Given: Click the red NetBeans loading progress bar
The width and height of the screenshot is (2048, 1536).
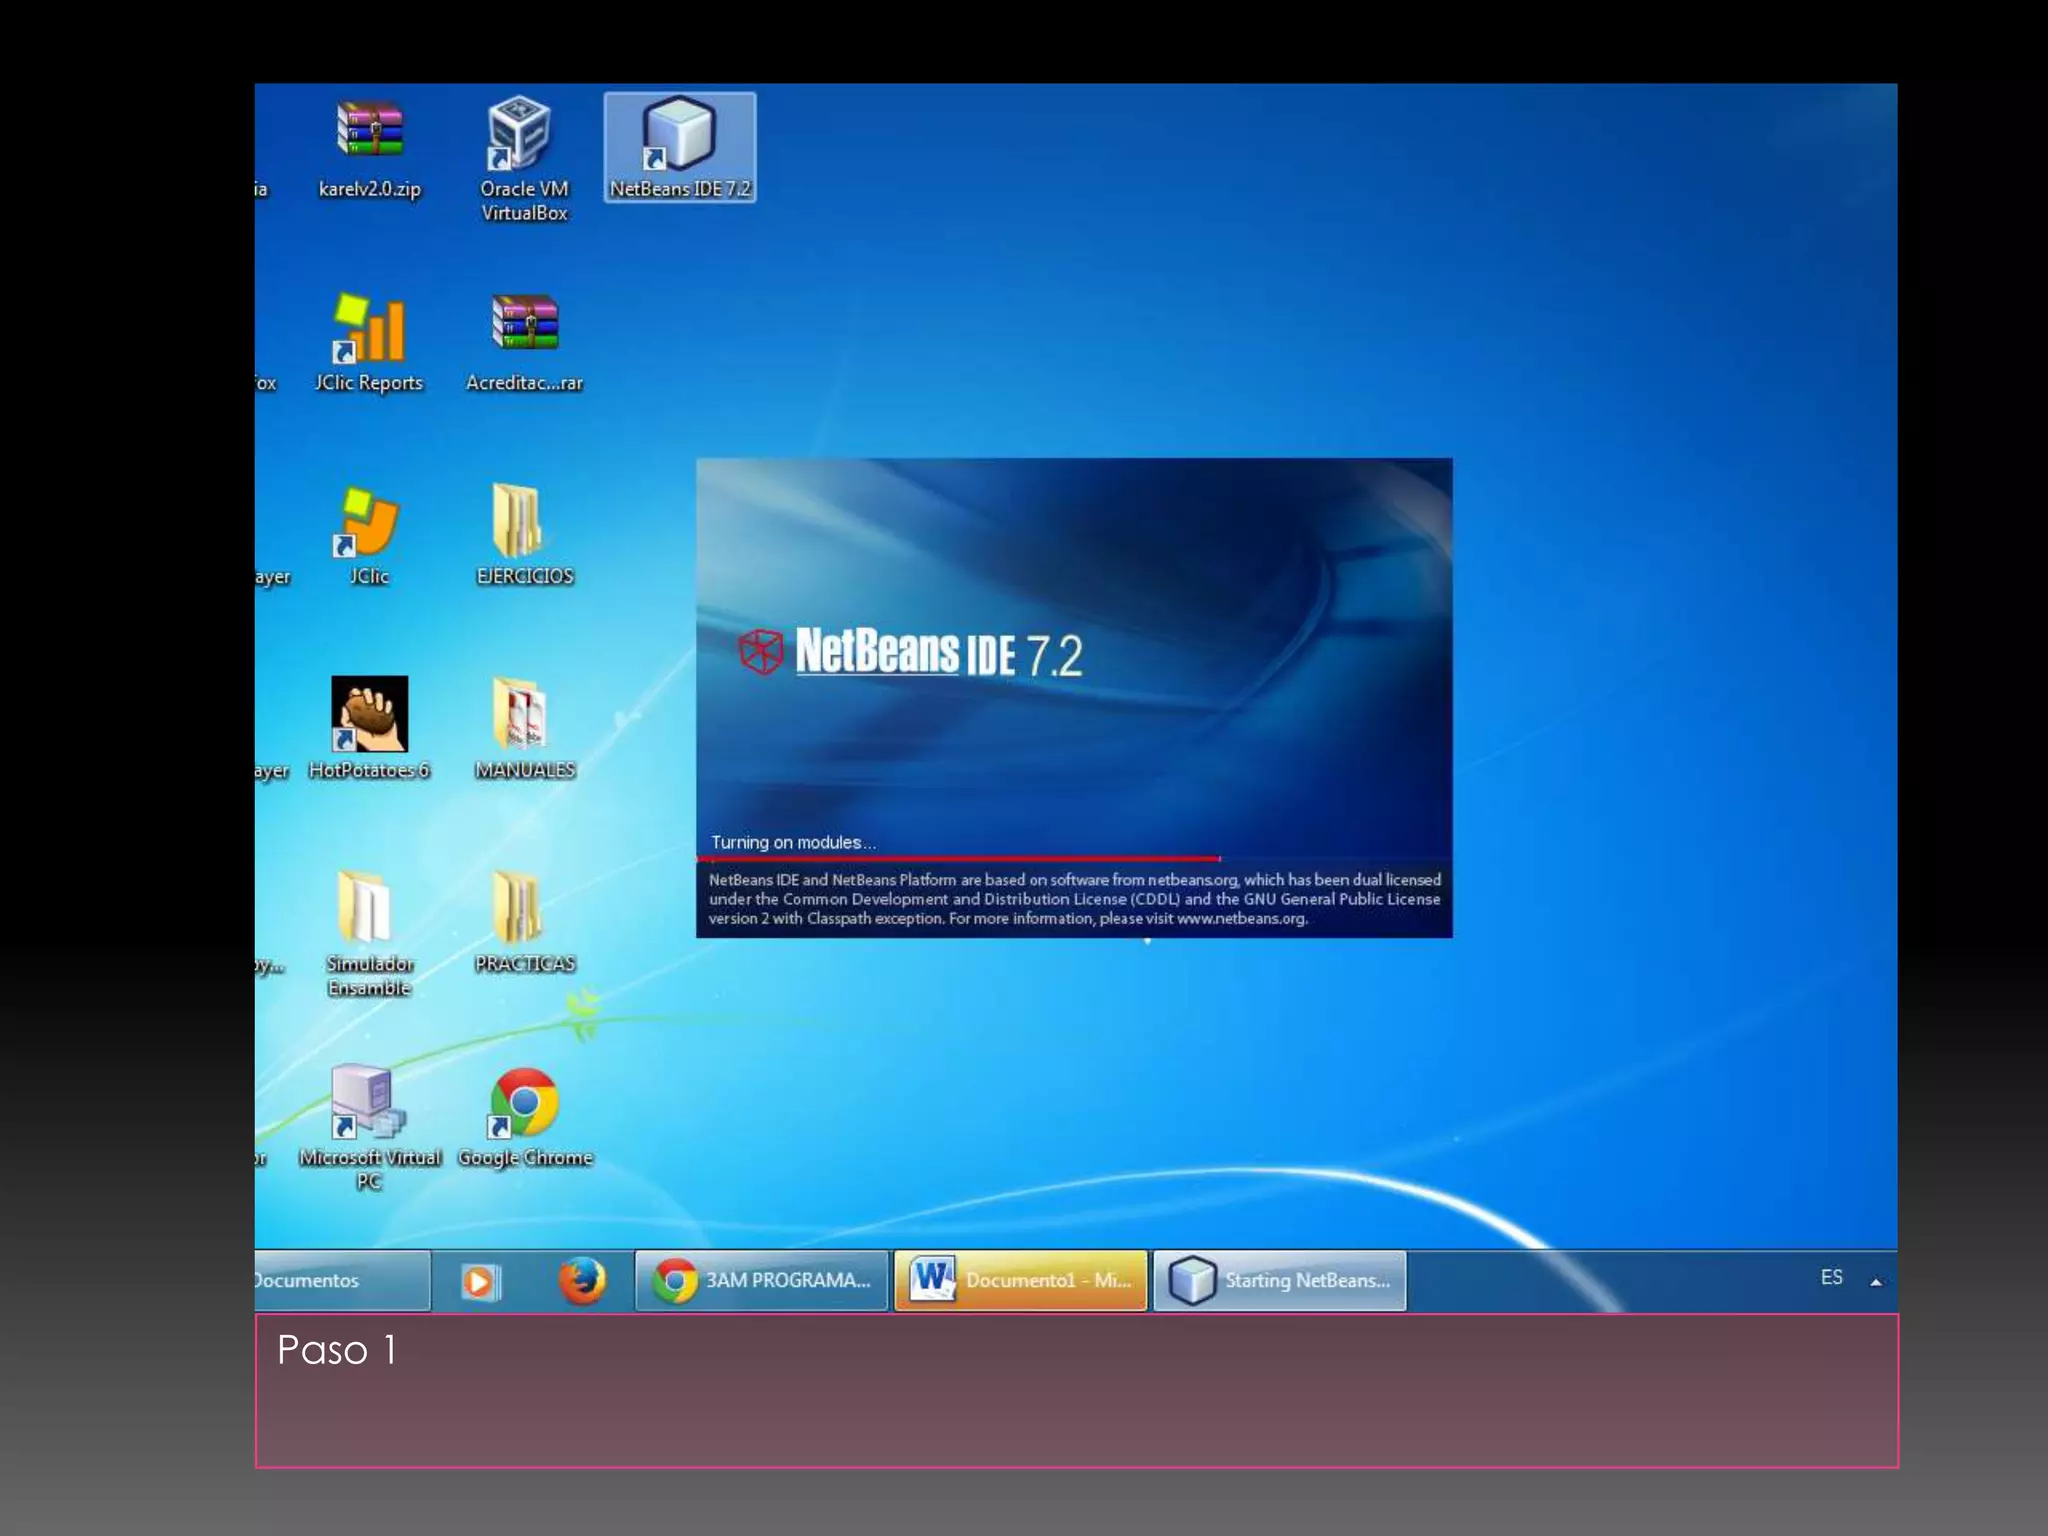Looking at the screenshot, I should click(958, 858).
